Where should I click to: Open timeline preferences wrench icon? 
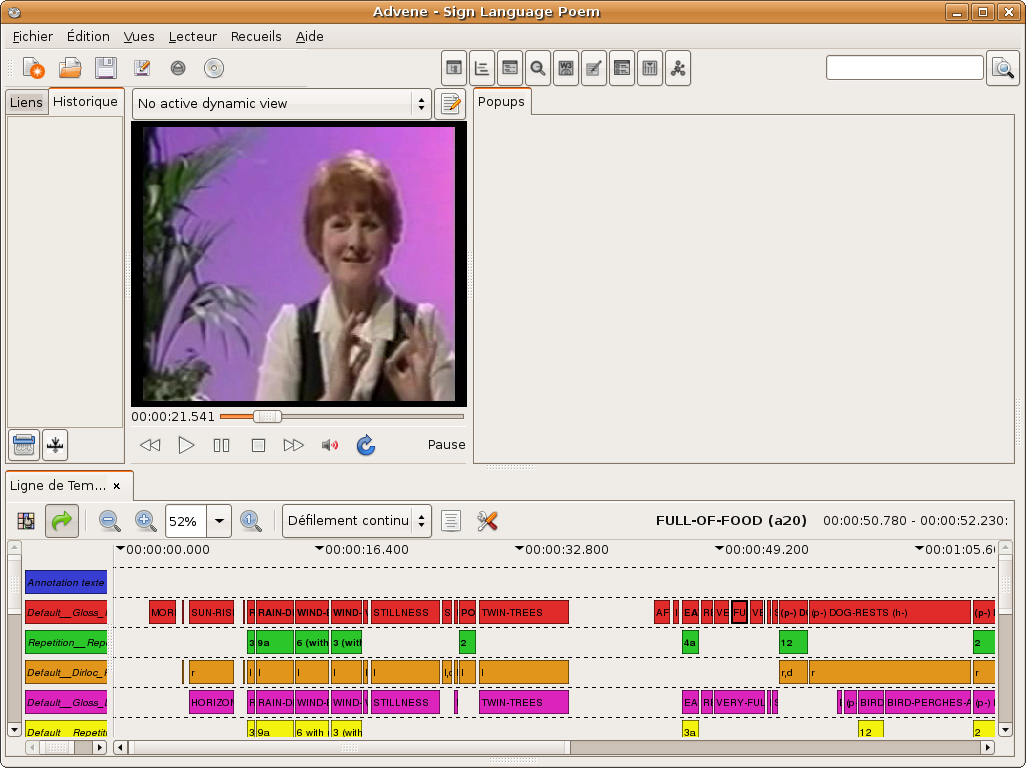click(x=487, y=520)
